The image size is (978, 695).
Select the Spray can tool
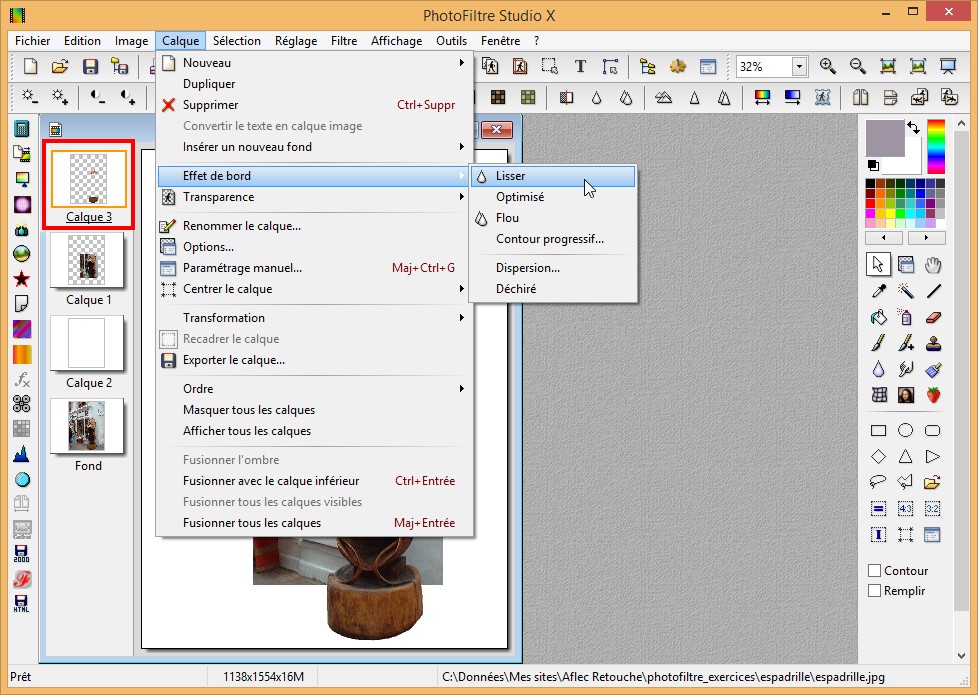906,317
